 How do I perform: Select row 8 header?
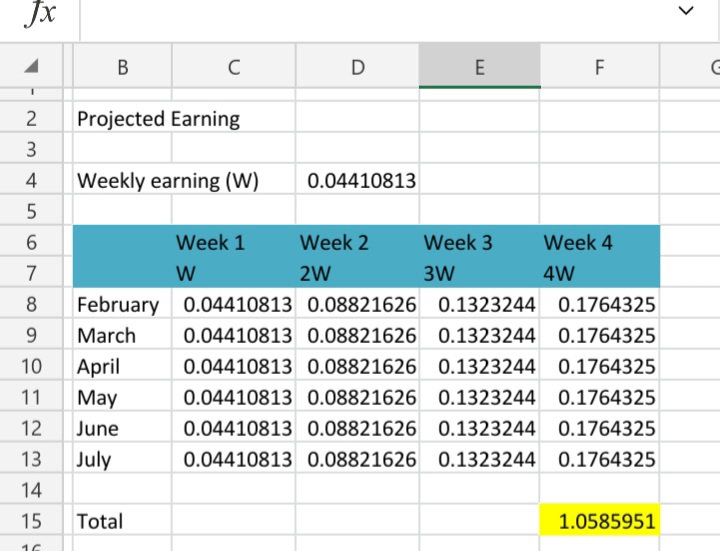tap(31, 304)
